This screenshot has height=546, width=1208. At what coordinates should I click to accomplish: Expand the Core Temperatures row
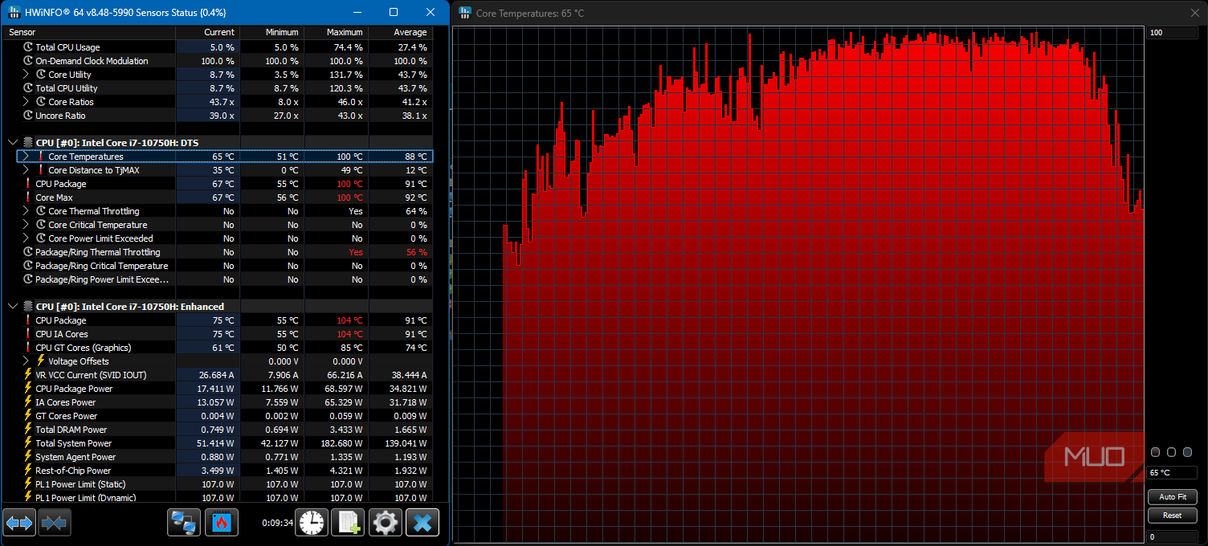click(x=27, y=156)
